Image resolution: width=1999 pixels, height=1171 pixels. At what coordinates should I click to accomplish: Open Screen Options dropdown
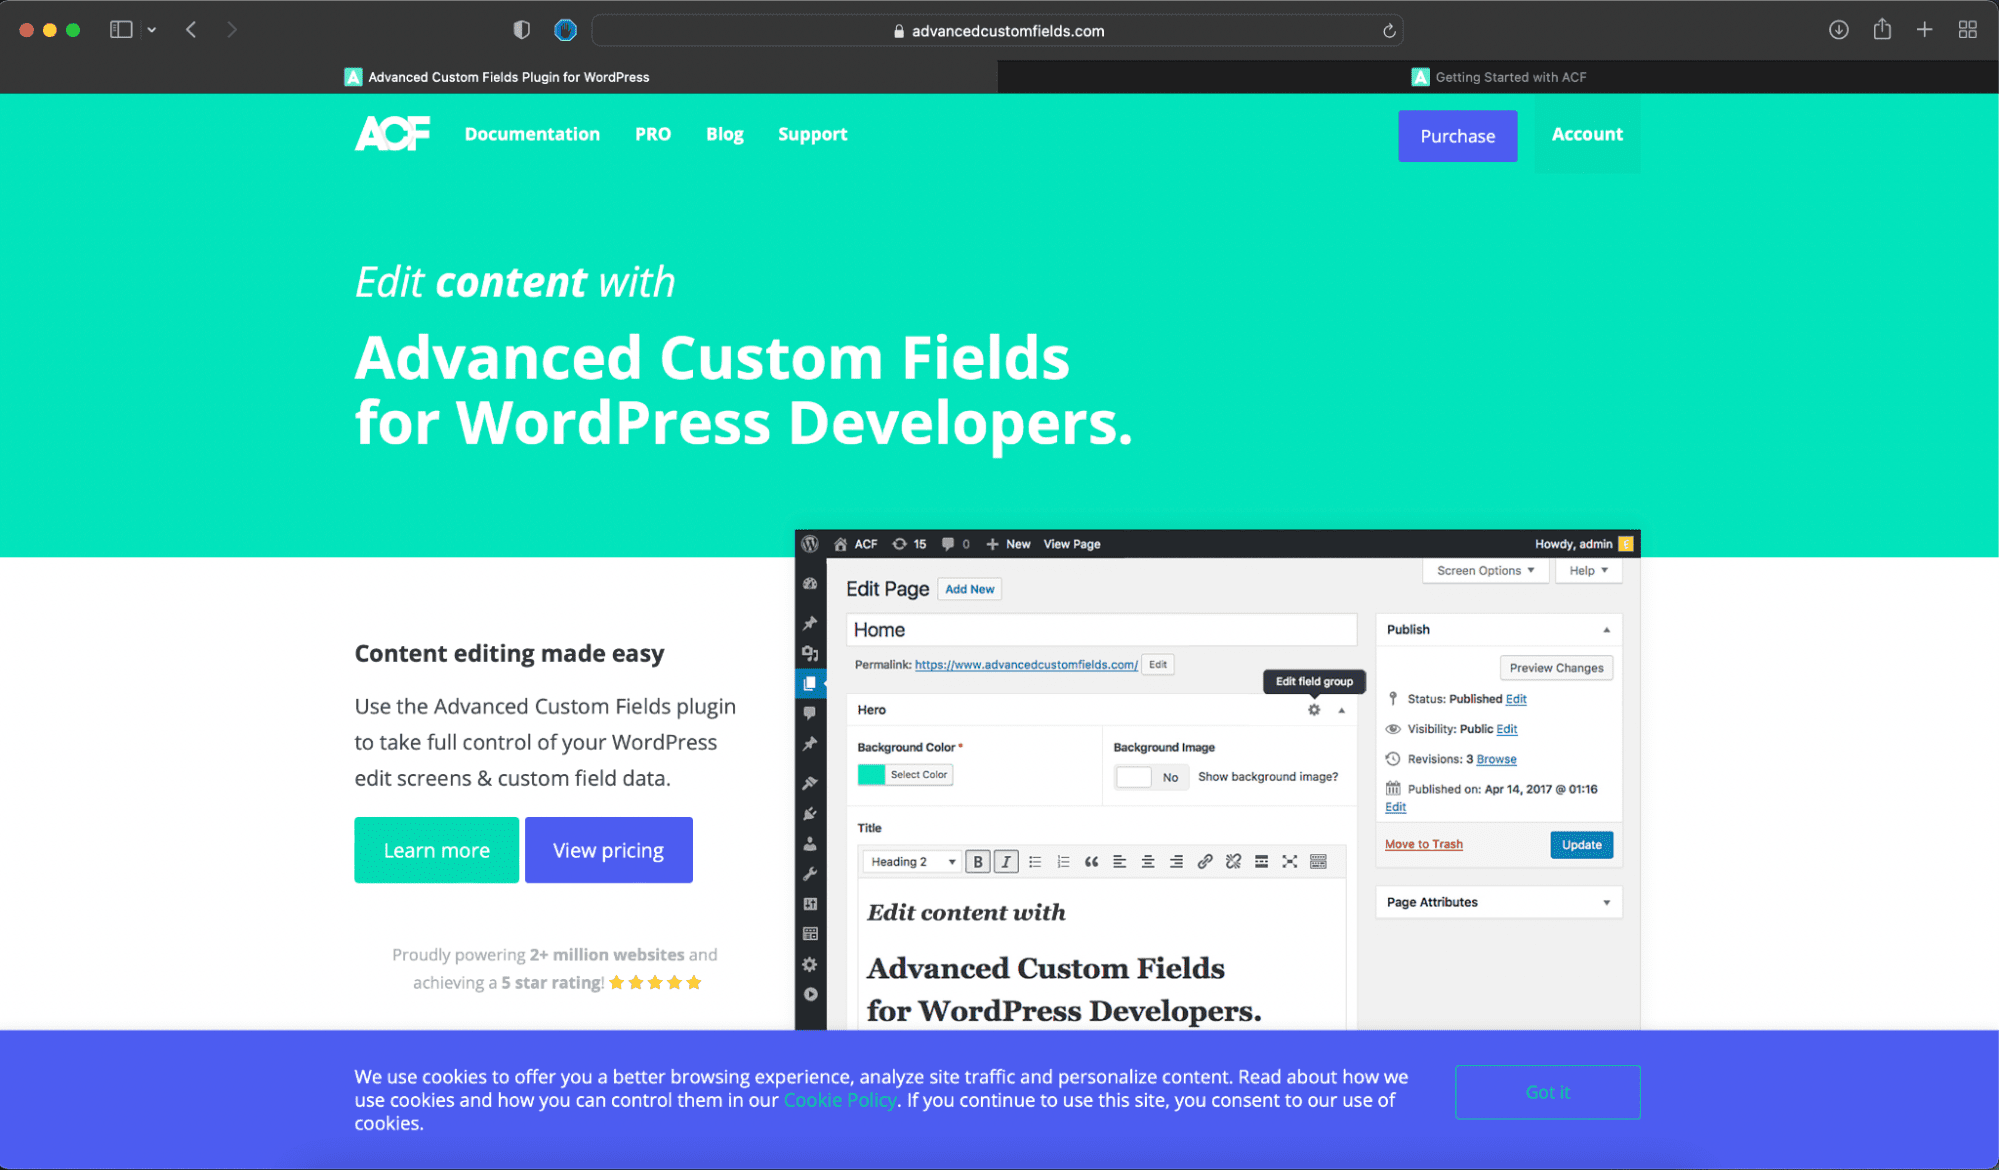1485,571
